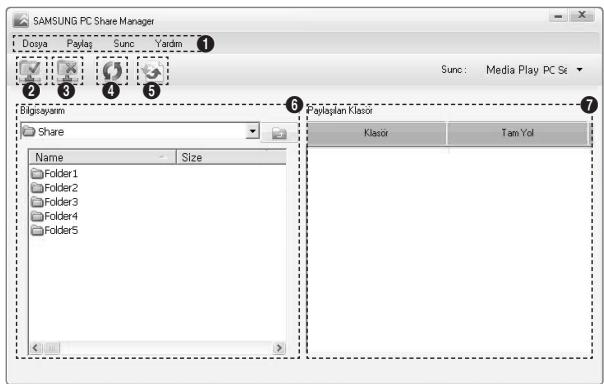Click the Unshare Folder toolbar icon
The image size is (604, 384).
point(67,71)
